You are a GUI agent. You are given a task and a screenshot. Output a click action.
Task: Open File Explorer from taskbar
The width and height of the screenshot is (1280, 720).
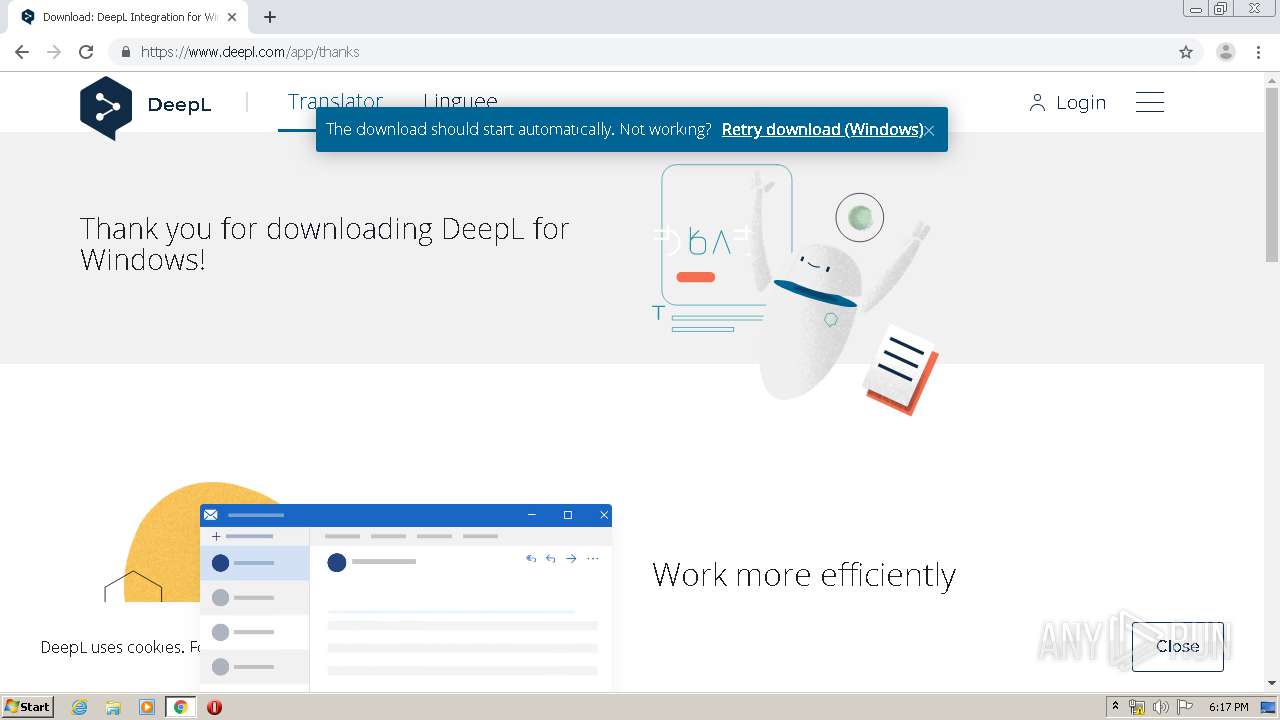coord(113,707)
